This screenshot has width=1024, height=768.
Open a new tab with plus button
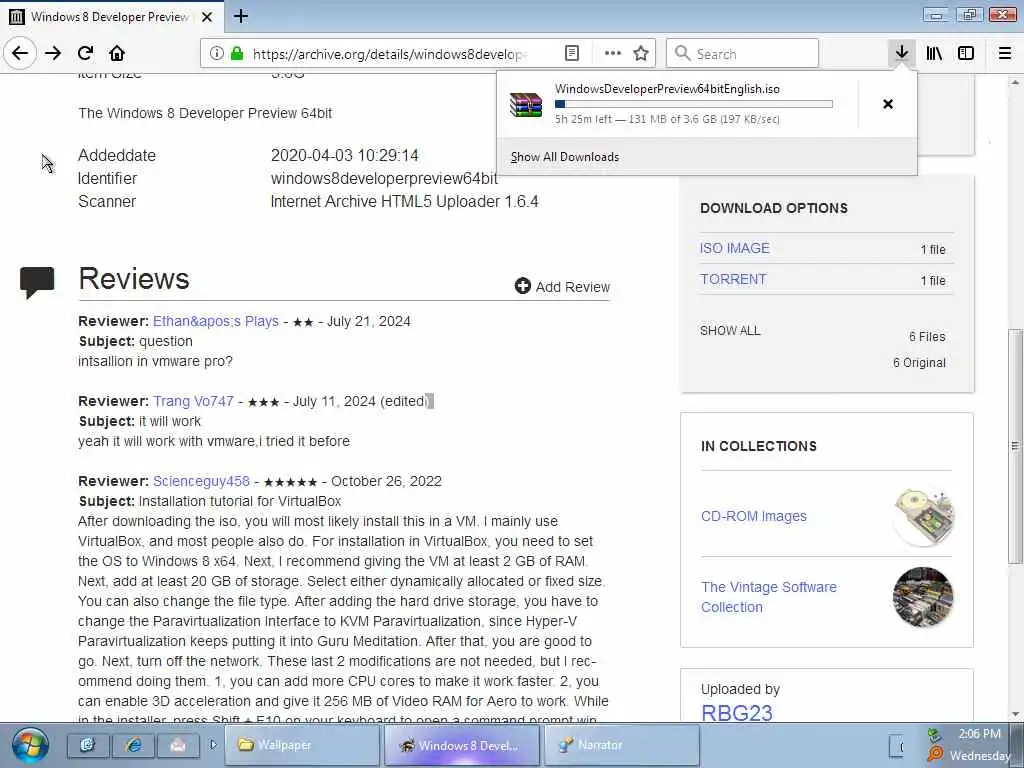(240, 16)
